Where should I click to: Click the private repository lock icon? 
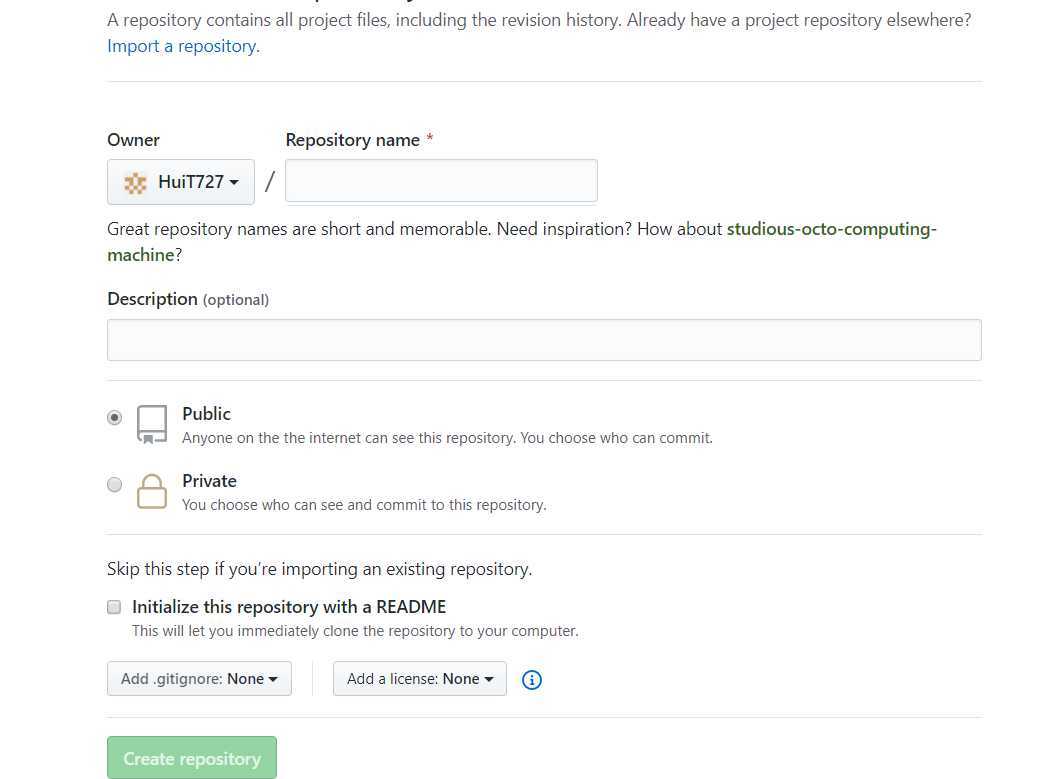pos(152,492)
